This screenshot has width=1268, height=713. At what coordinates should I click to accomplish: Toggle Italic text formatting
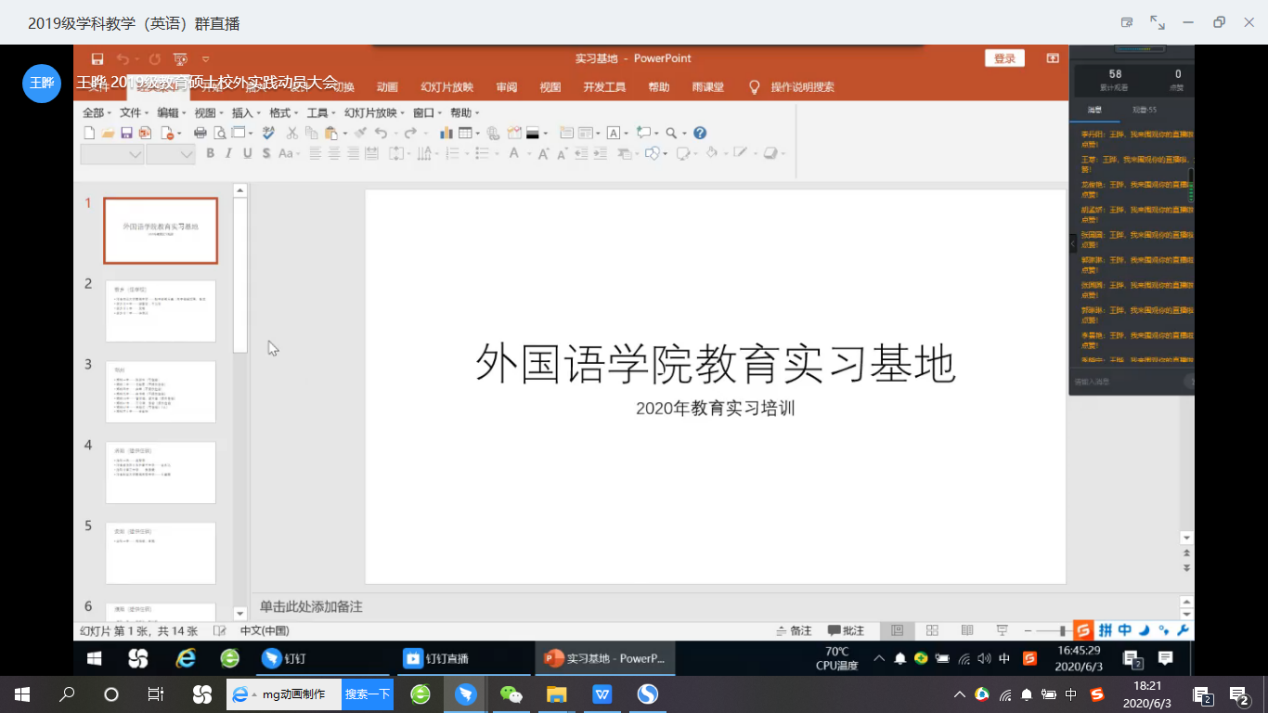[x=229, y=154]
